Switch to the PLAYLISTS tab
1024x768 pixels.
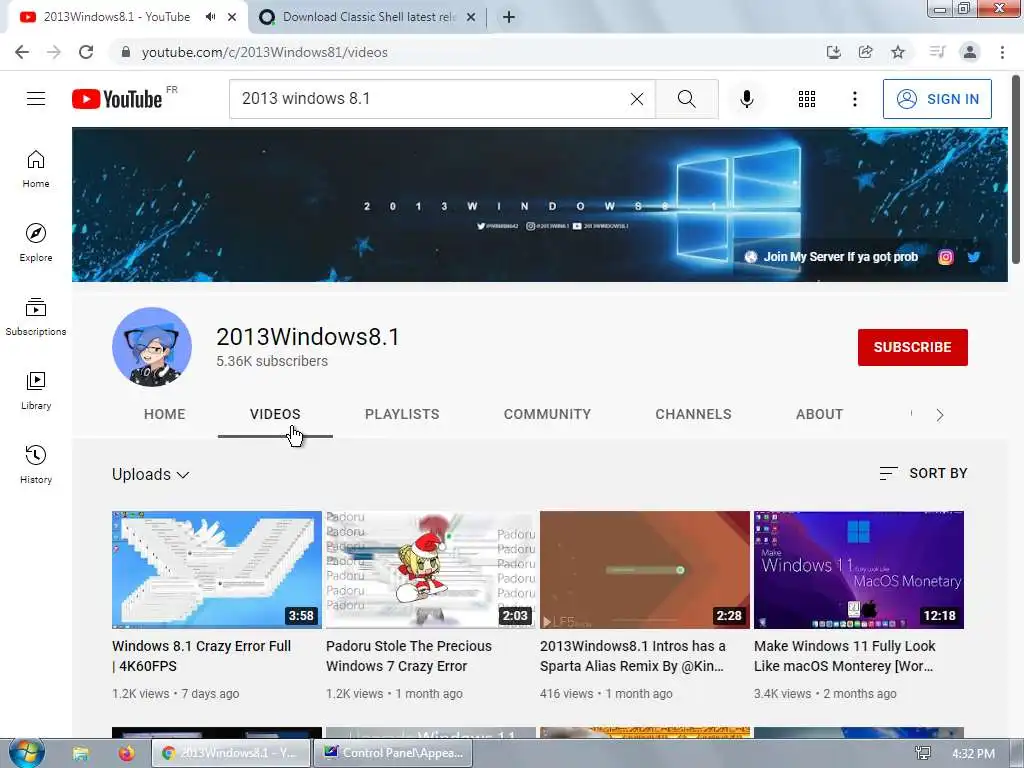[x=402, y=414]
